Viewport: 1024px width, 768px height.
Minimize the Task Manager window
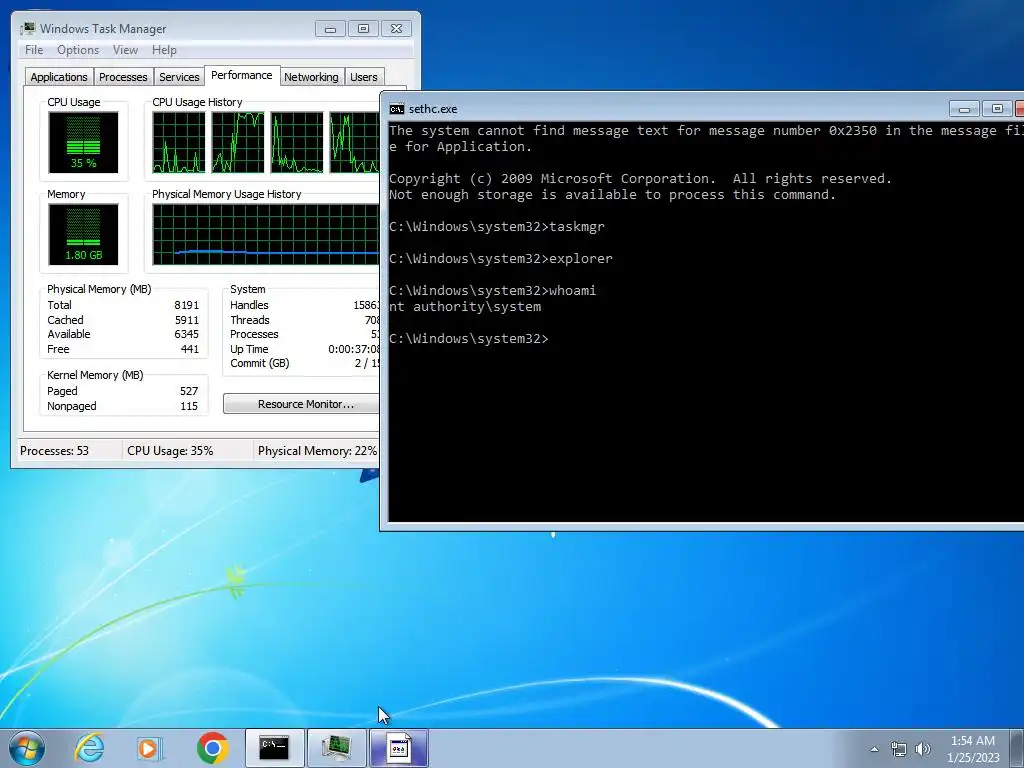(x=330, y=29)
